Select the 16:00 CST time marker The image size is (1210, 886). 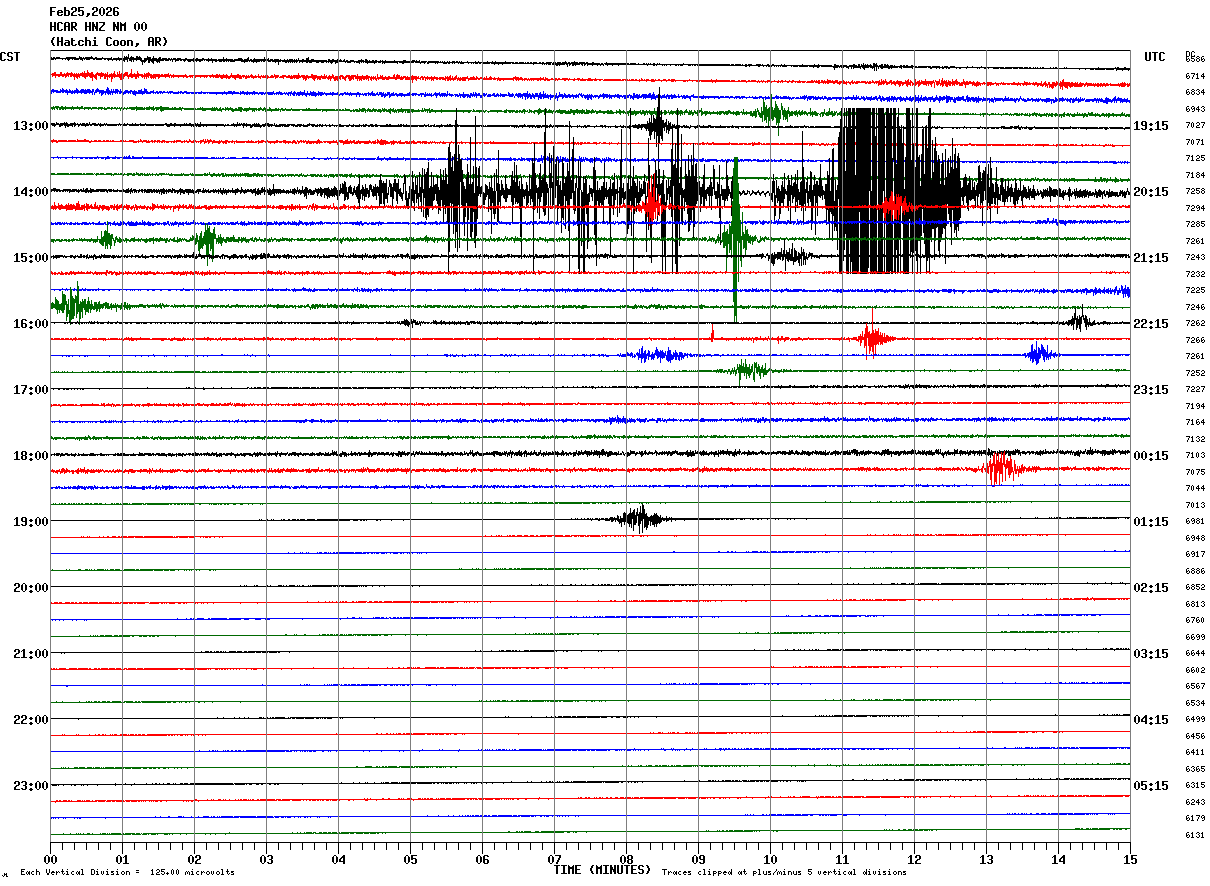tap(30, 324)
